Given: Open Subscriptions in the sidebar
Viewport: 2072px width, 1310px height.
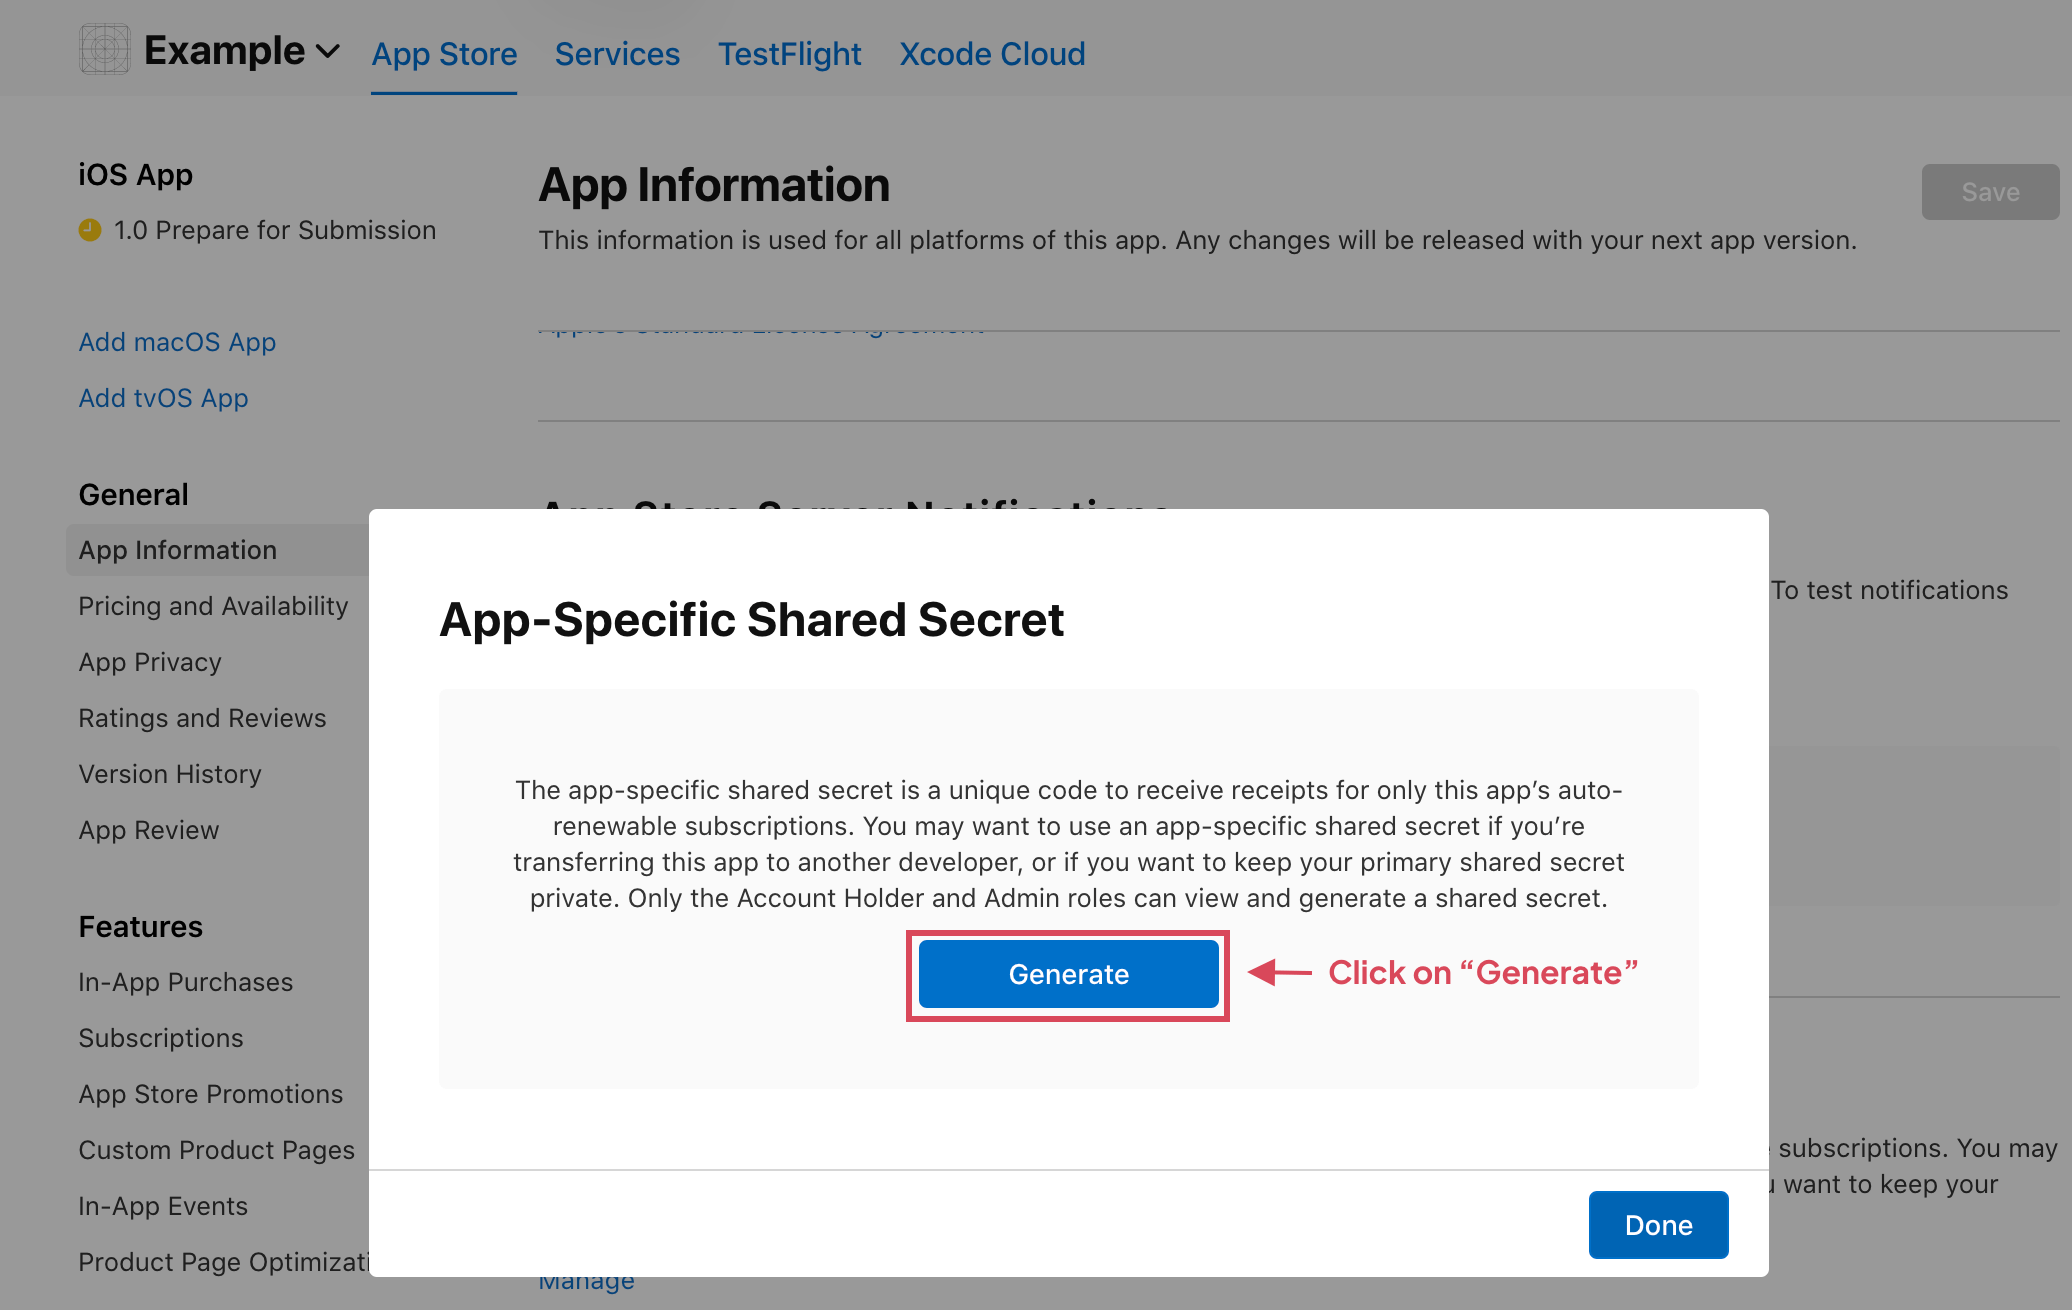Looking at the screenshot, I should click(161, 1038).
